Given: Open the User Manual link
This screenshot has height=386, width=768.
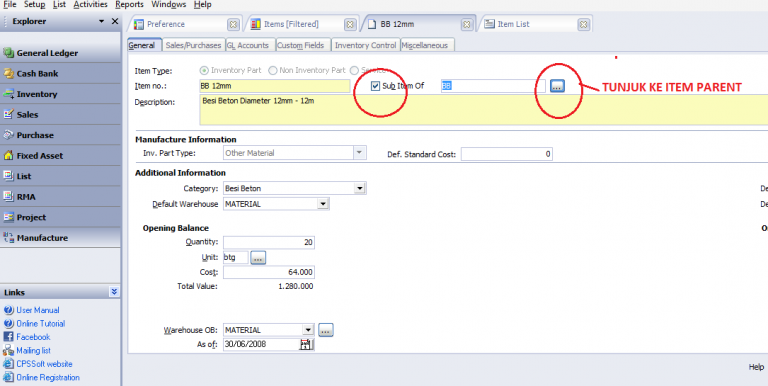Looking at the screenshot, I should coord(38,310).
